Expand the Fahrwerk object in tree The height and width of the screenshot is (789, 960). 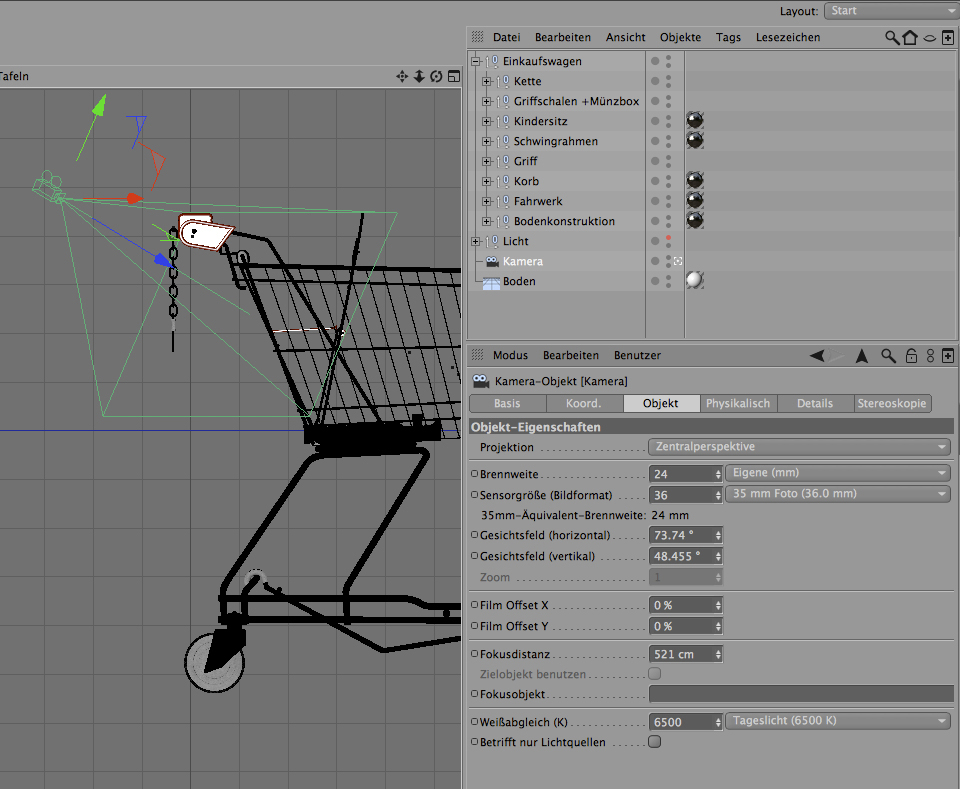[x=487, y=201]
